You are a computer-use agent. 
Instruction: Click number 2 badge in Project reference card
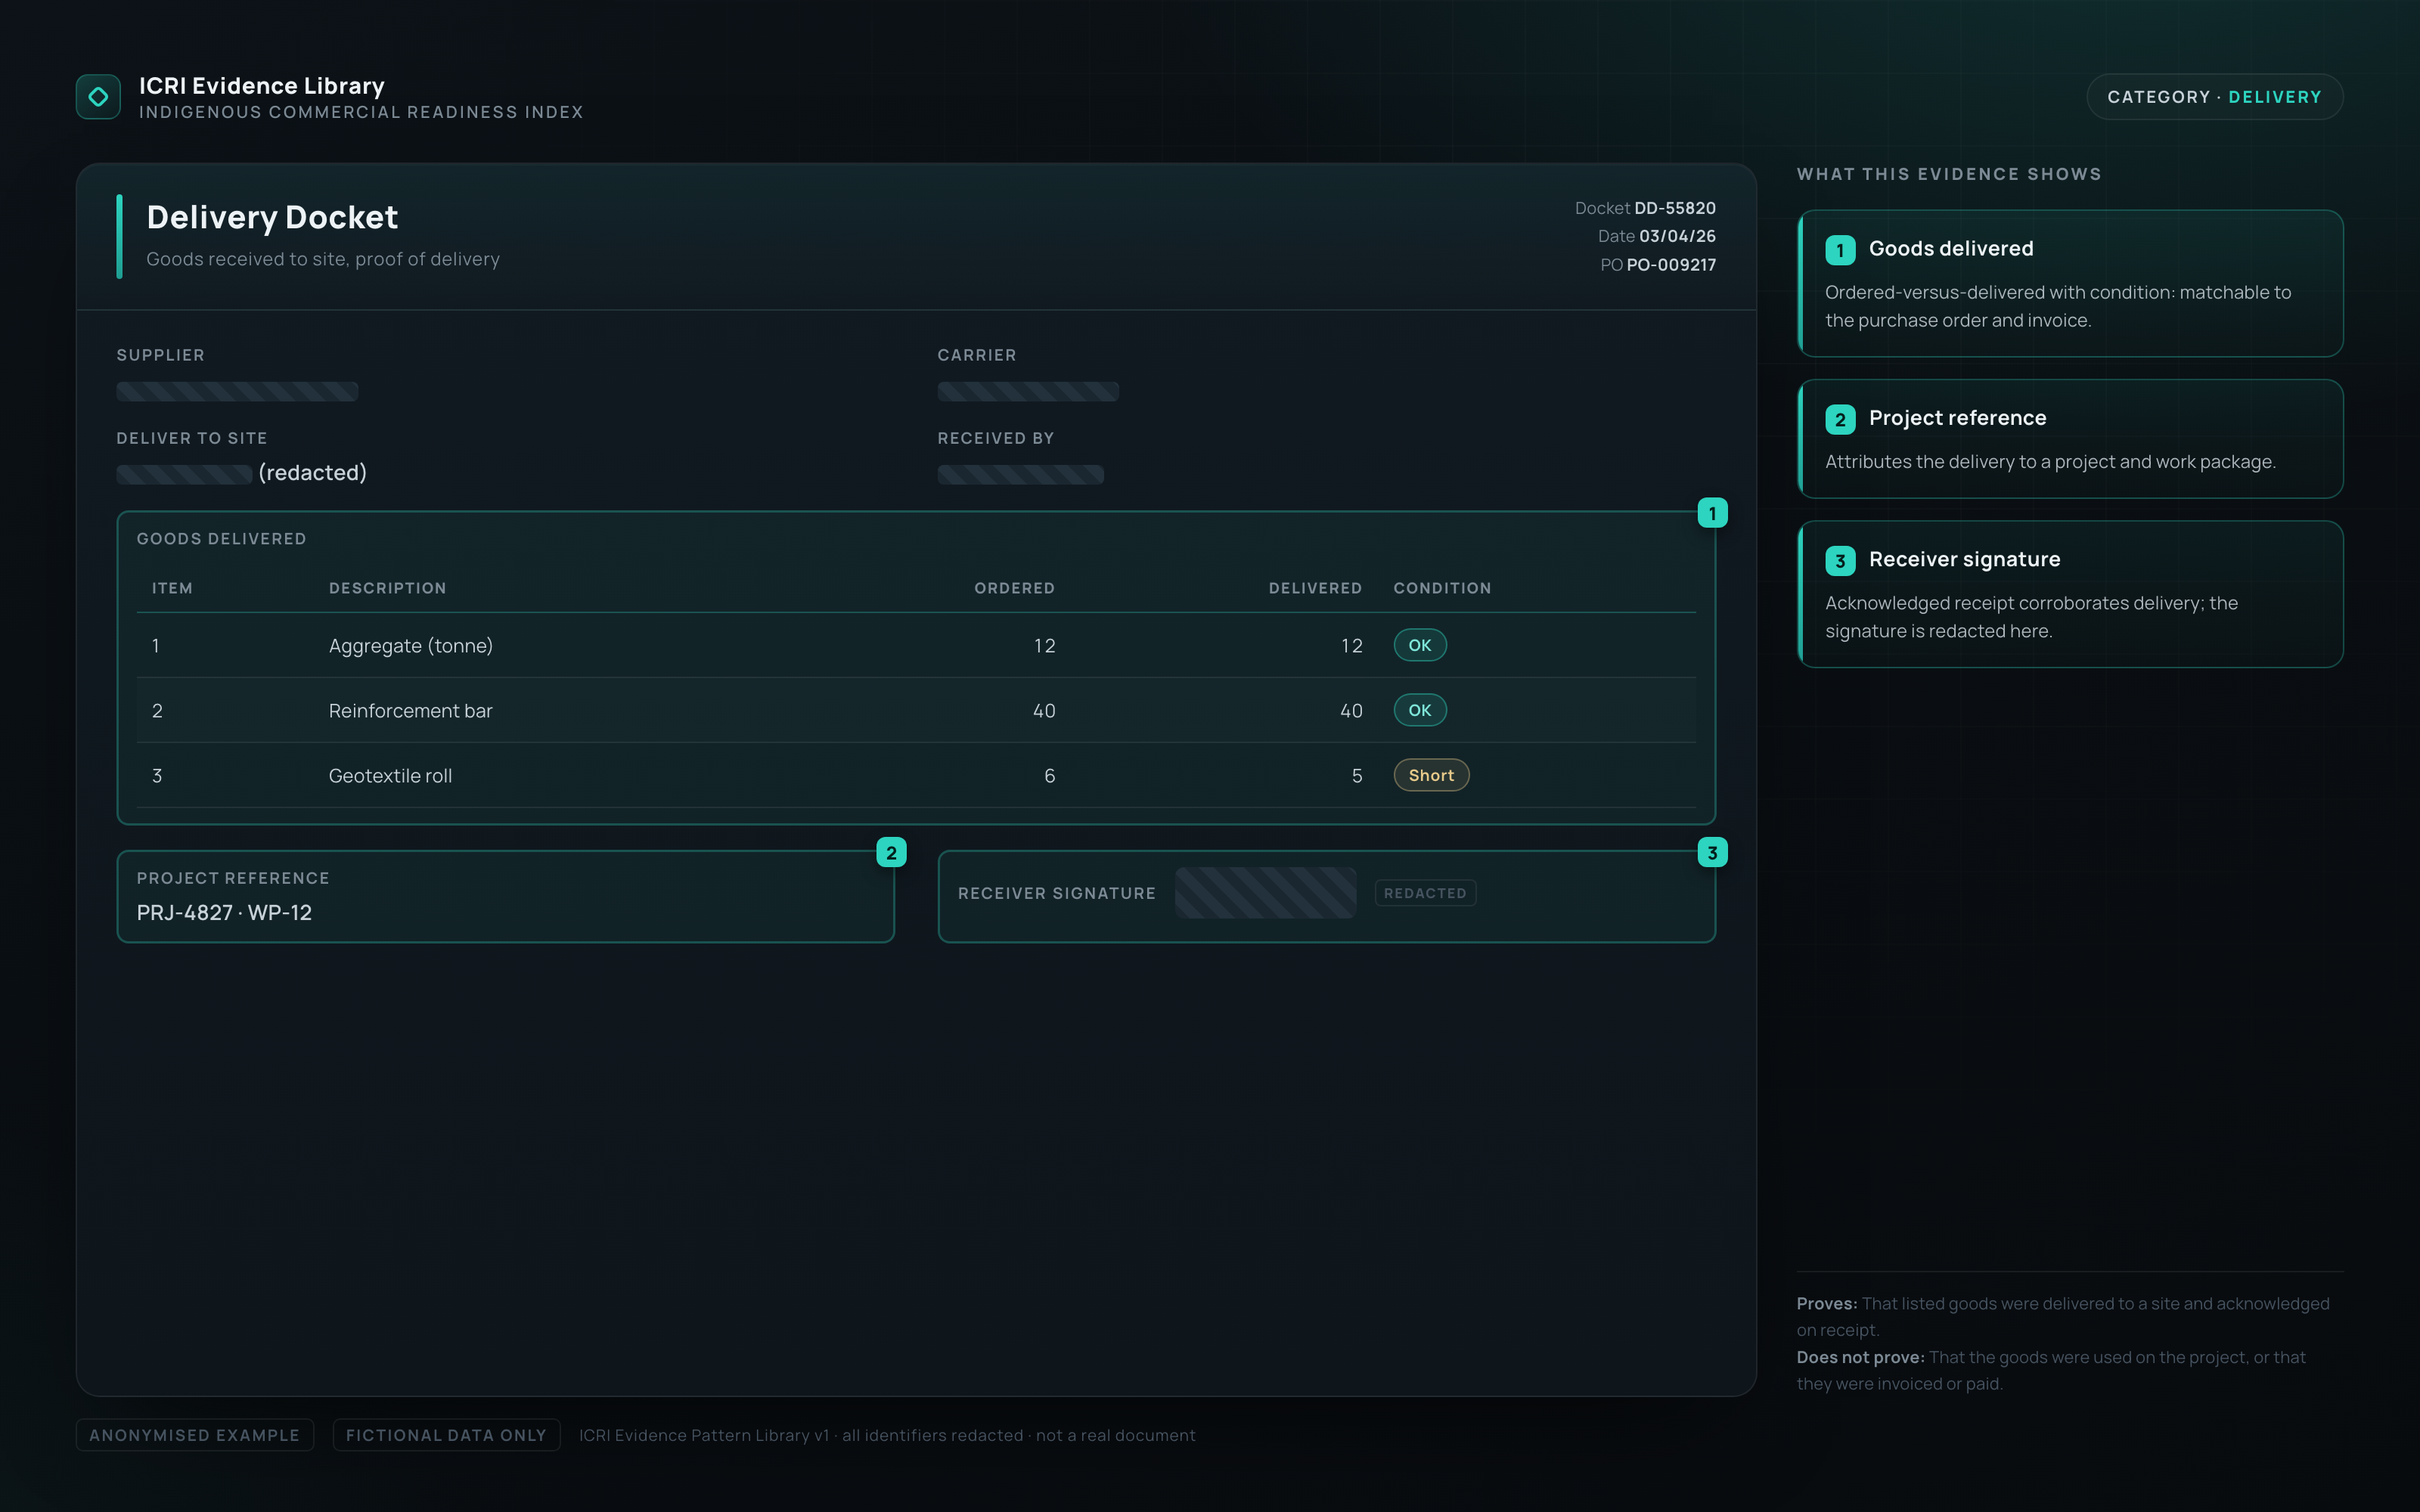(1839, 419)
